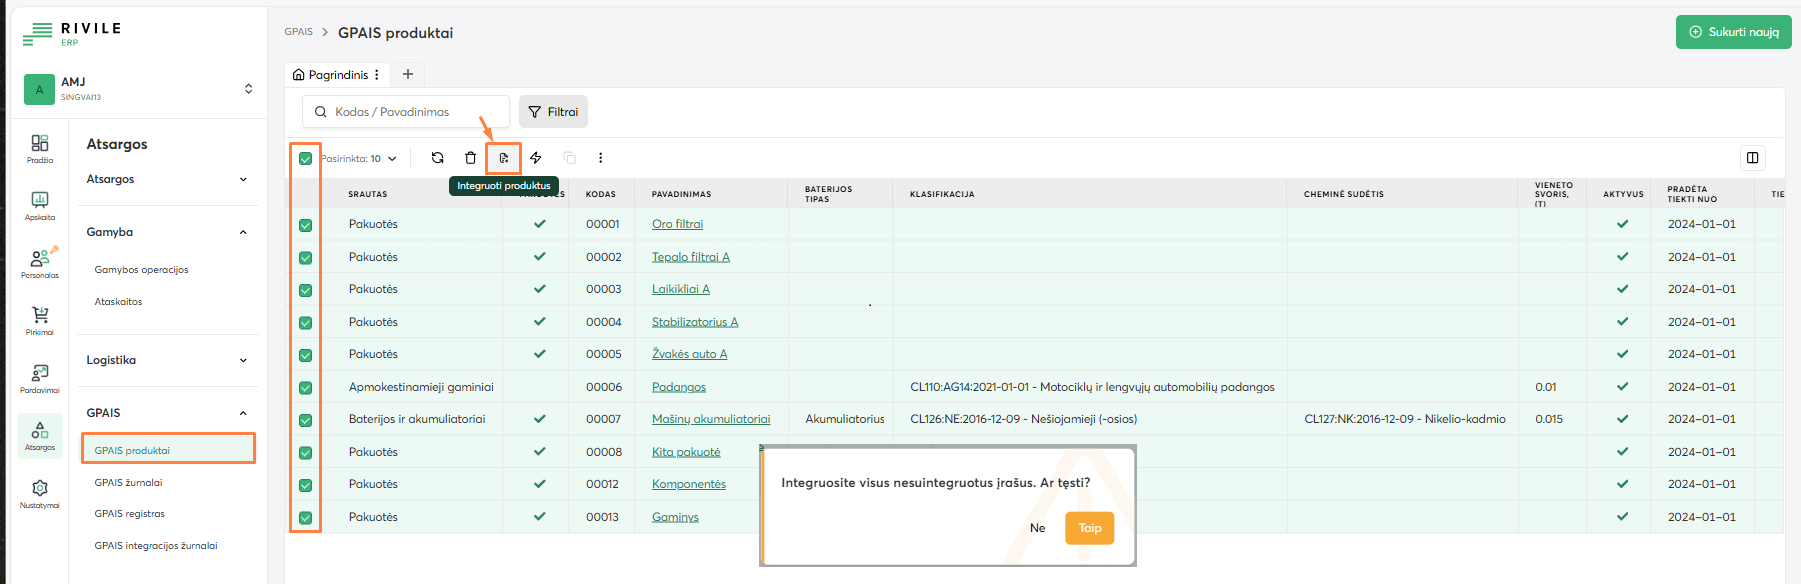Image resolution: width=1801 pixels, height=584 pixels.
Task: Uncheck the select-all header checkbox
Action: (306, 158)
